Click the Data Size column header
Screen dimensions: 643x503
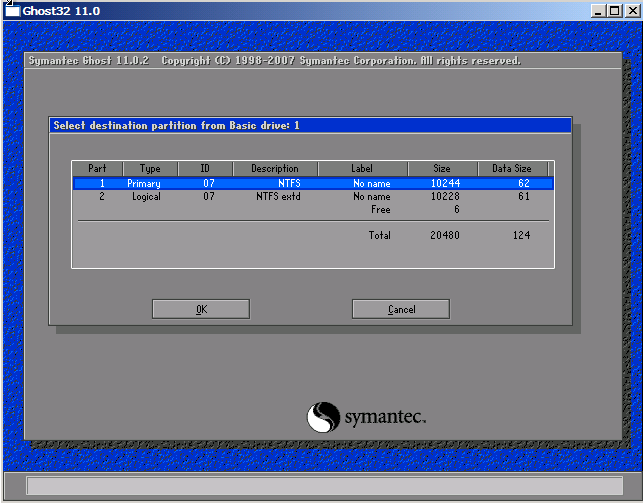tap(512, 168)
